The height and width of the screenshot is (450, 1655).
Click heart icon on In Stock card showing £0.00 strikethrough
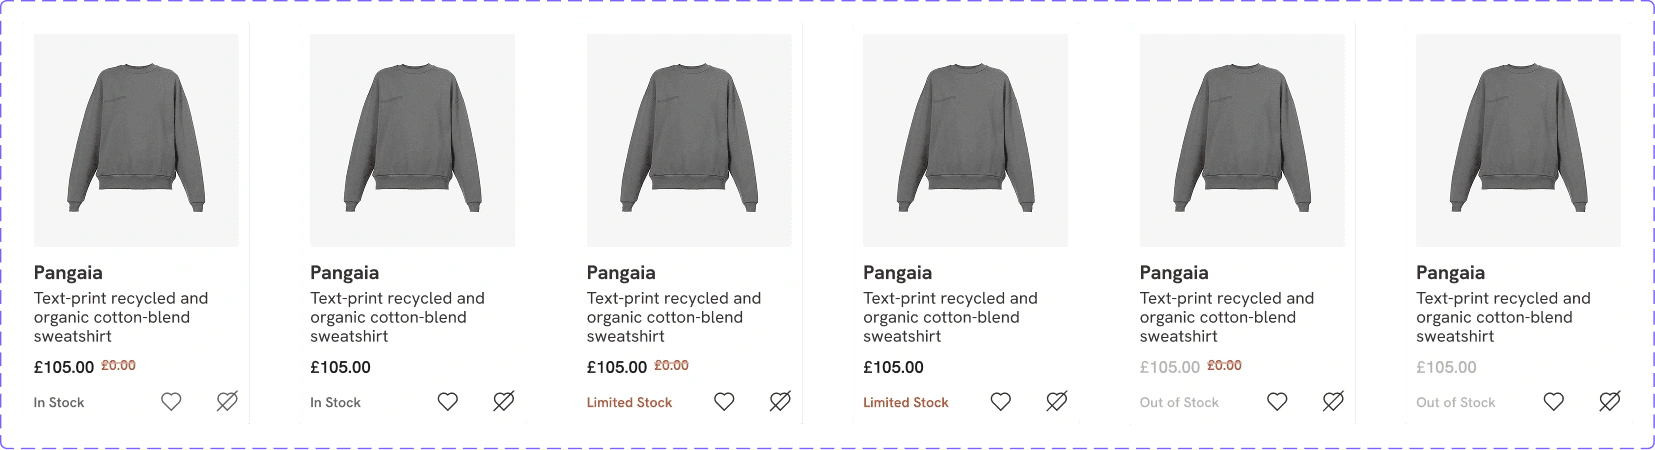tap(171, 402)
